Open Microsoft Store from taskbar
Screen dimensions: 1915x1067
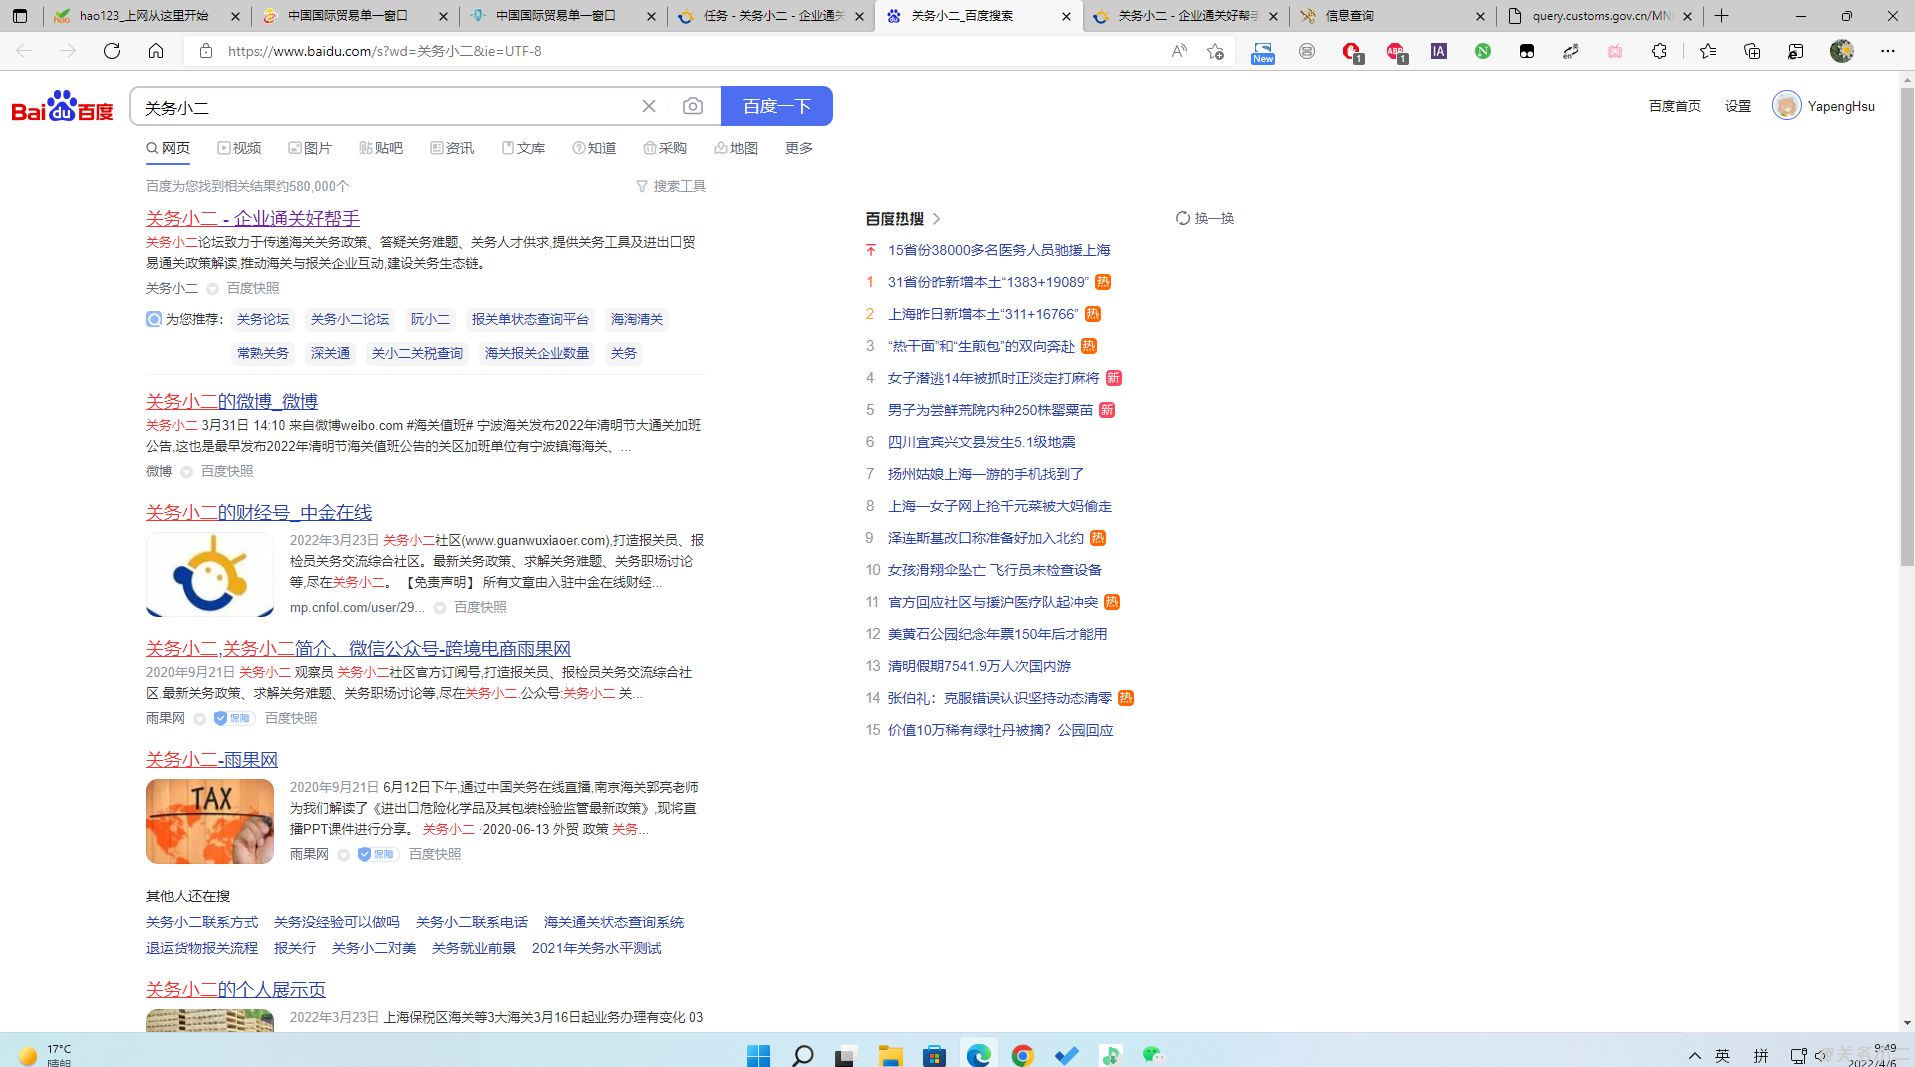935,1055
